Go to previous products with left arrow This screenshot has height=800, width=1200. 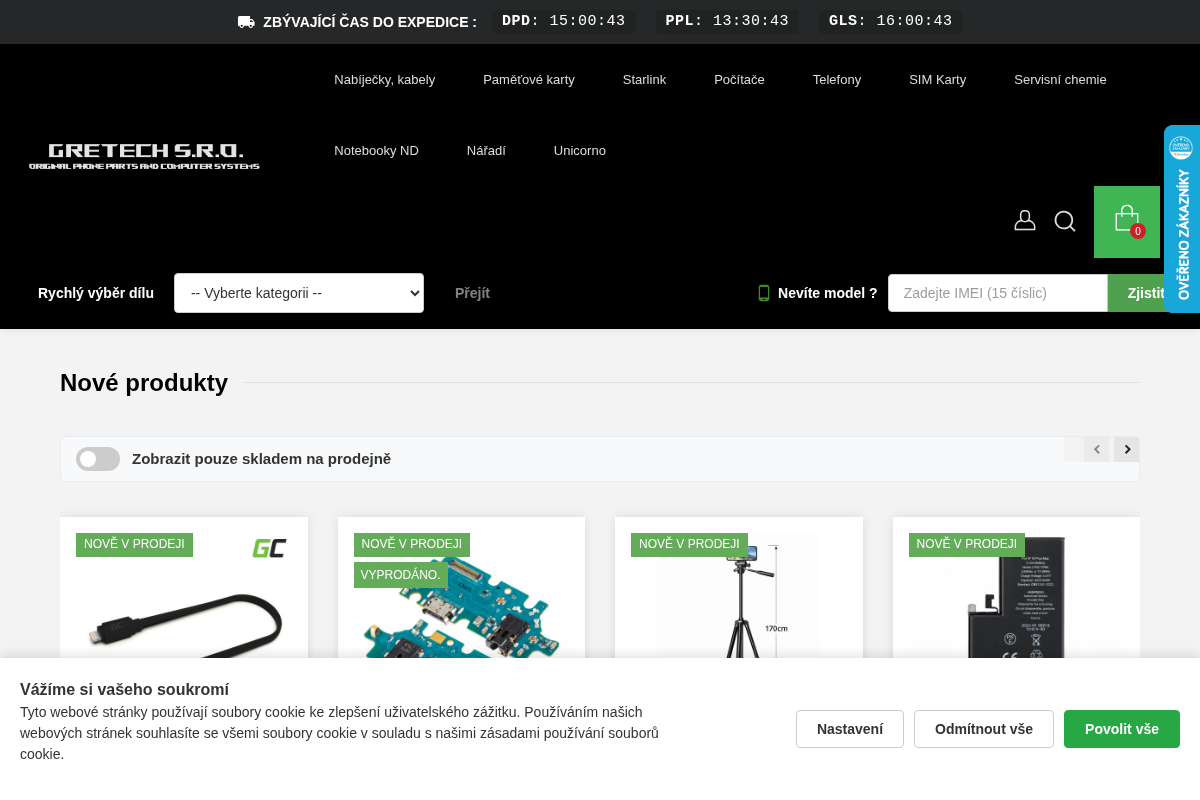1096,449
